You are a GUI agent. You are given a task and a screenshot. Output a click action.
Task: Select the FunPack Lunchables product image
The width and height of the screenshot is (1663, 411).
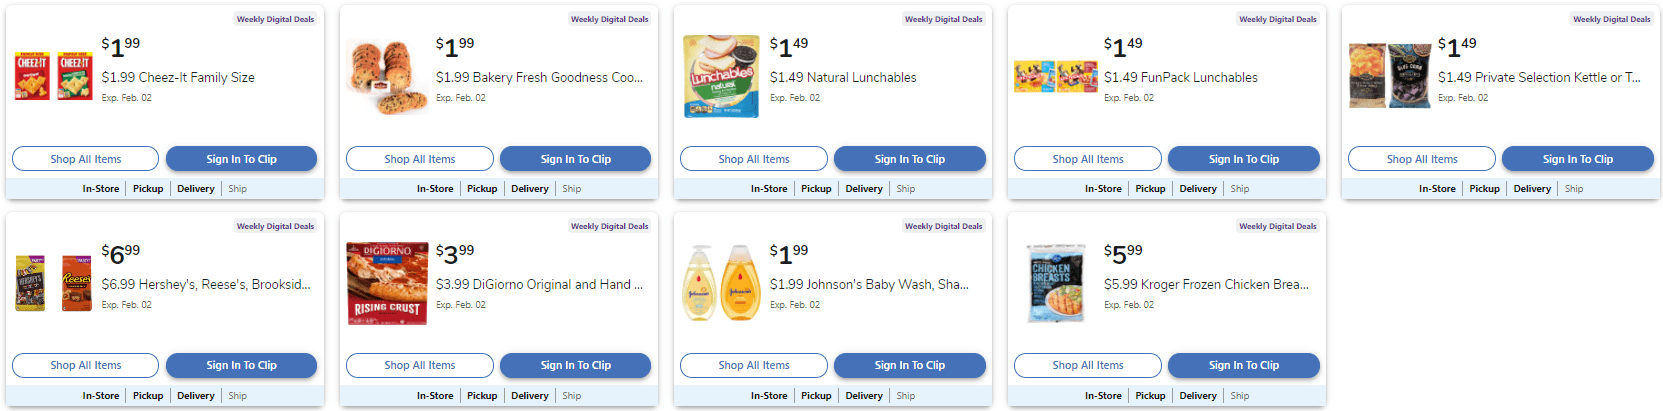tap(1055, 77)
